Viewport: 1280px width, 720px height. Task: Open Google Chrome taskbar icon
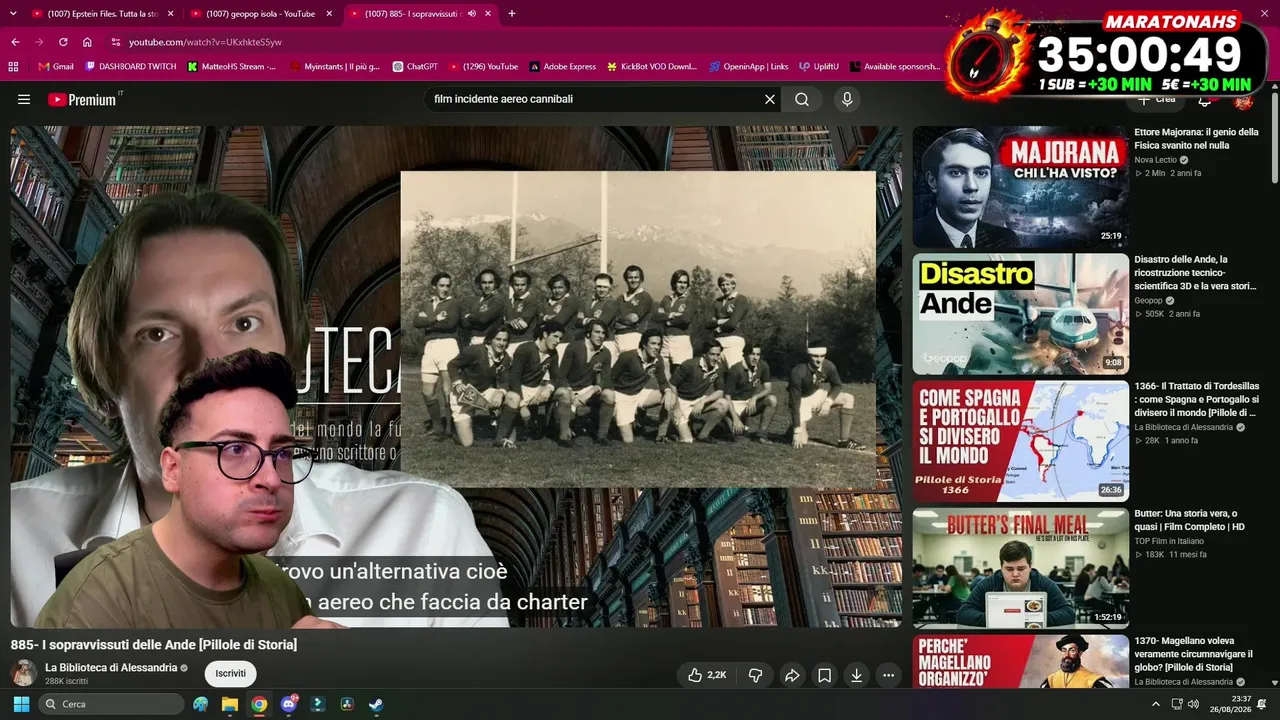point(259,704)
